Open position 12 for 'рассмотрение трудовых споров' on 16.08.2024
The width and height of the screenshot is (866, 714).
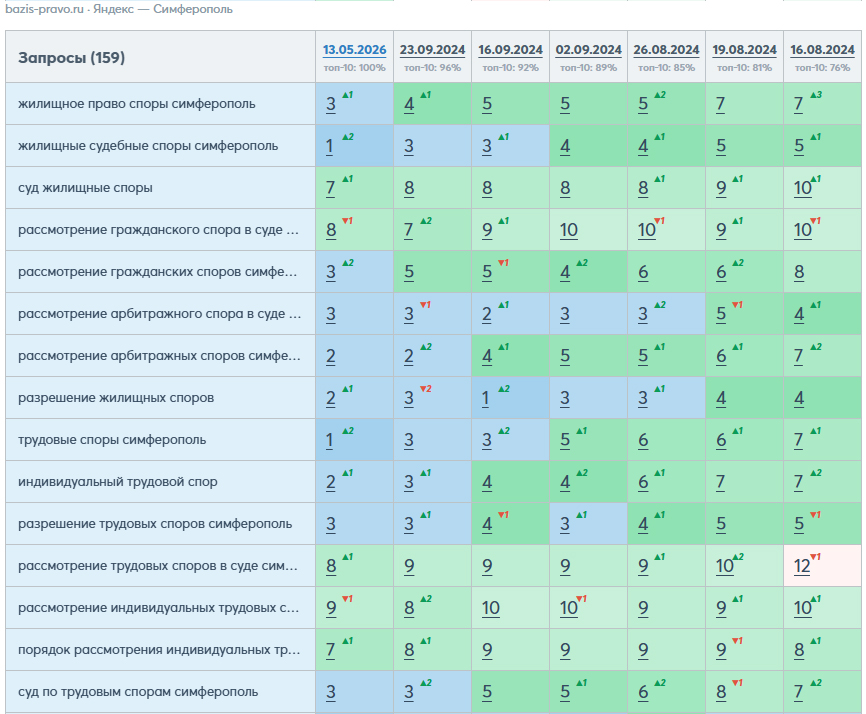click(x=801, y=566)
